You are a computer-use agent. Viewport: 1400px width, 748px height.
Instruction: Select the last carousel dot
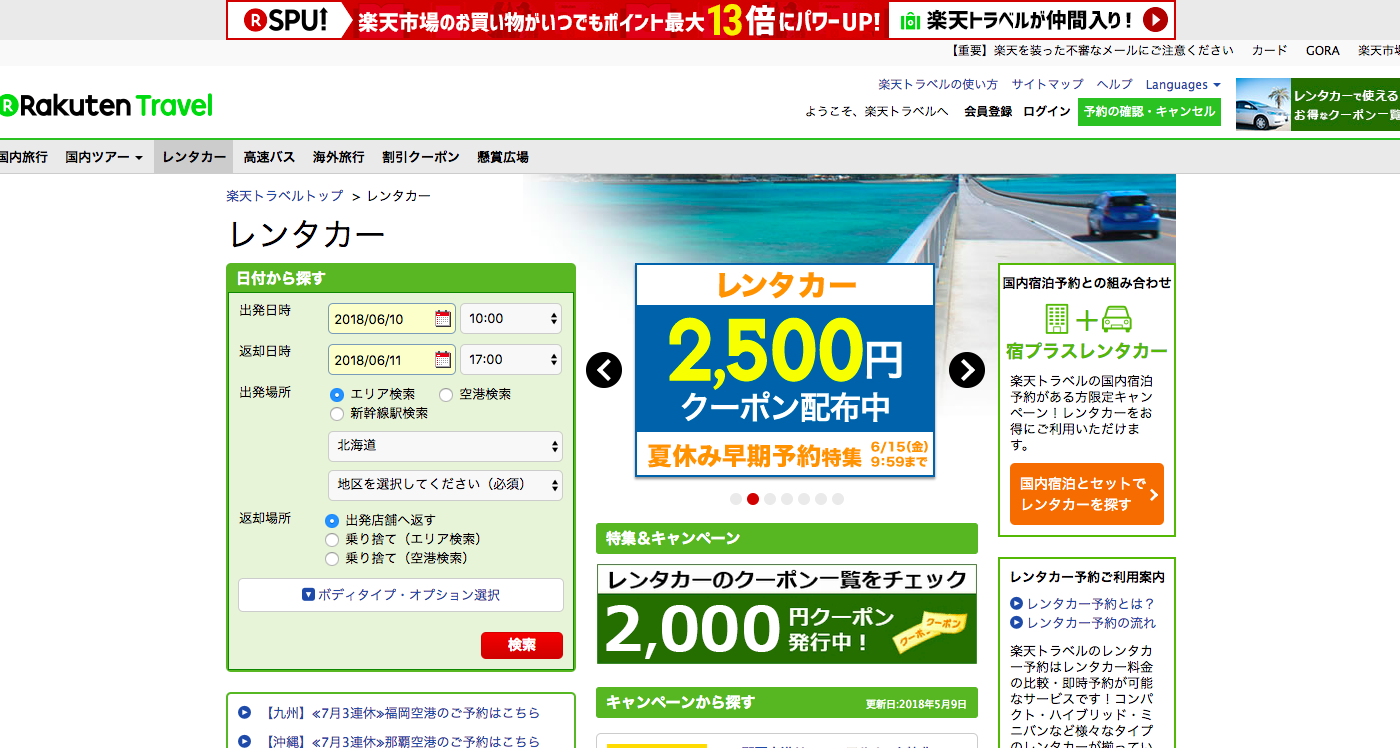coord(838,499)
